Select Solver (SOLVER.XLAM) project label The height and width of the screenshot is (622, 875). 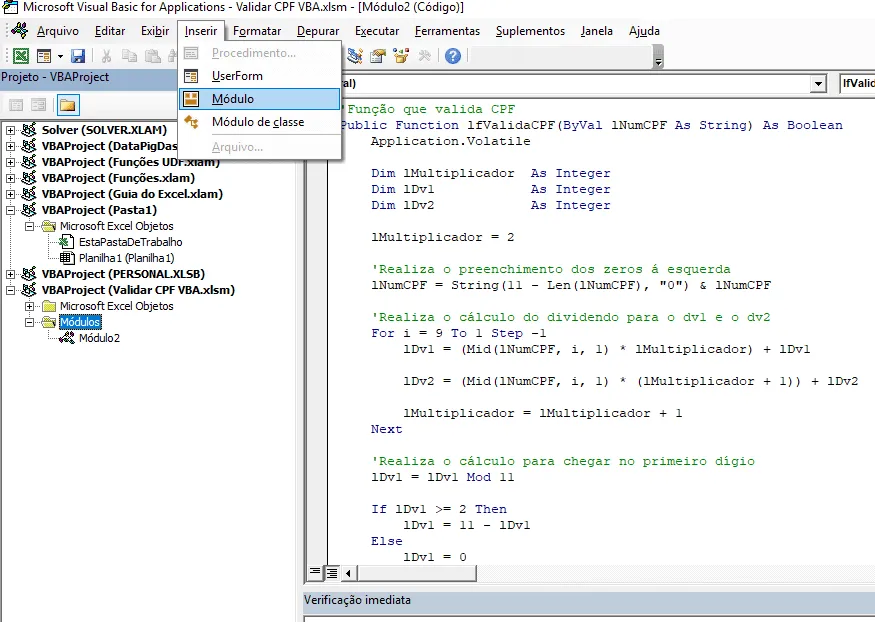click(104, 130)
